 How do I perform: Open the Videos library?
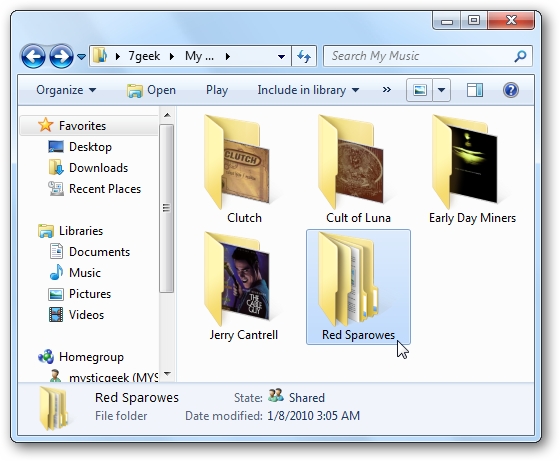click(x=76, y=315)
